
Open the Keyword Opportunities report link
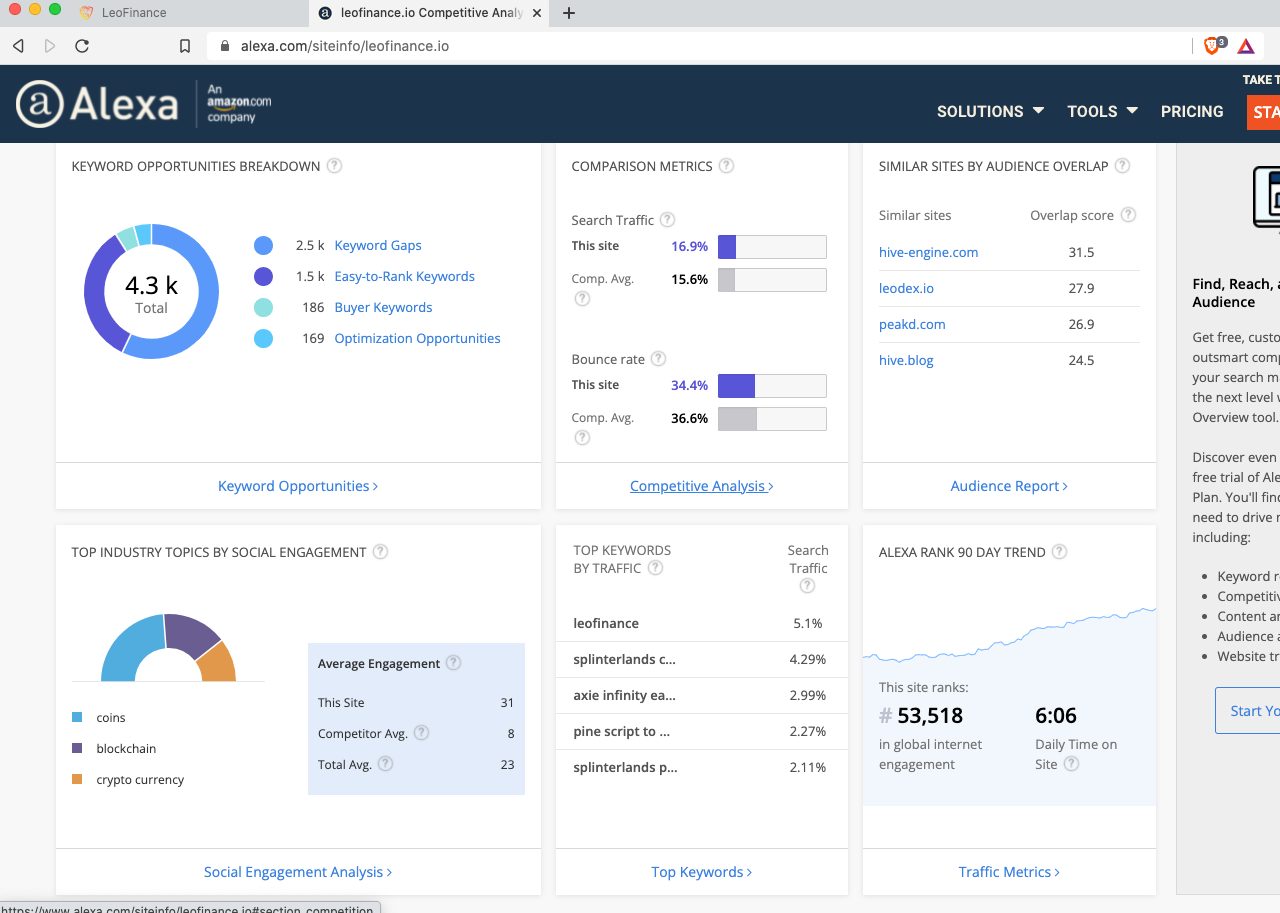tap(298, 486)
